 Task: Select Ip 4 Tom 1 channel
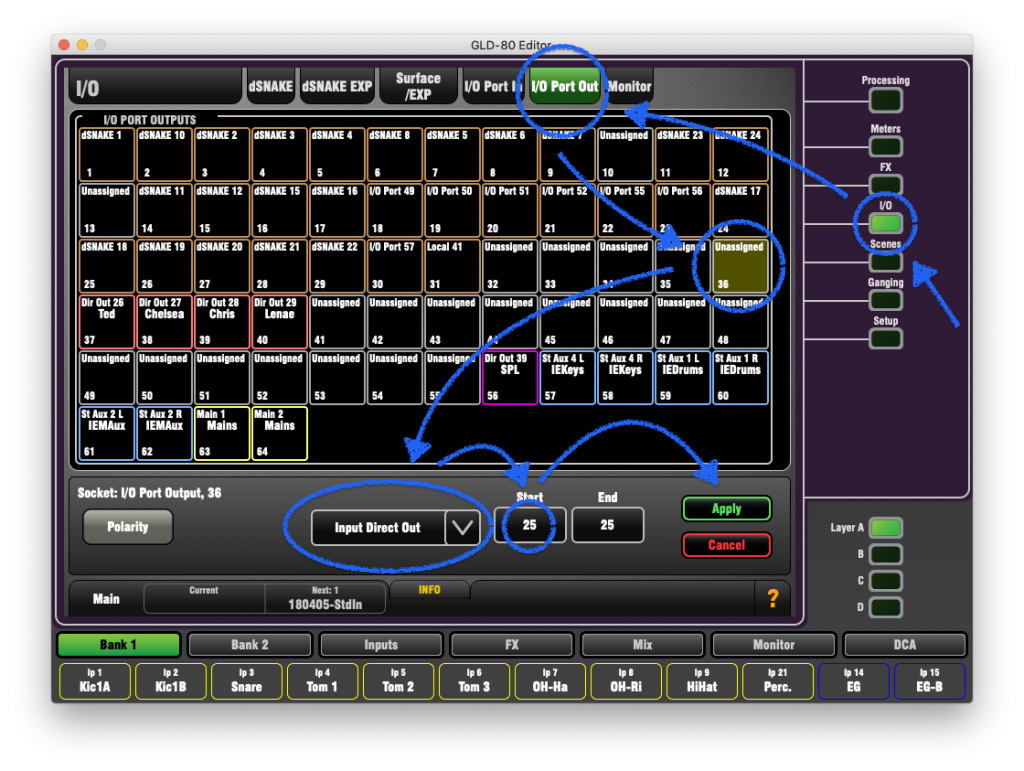click(x=322, y=681)
